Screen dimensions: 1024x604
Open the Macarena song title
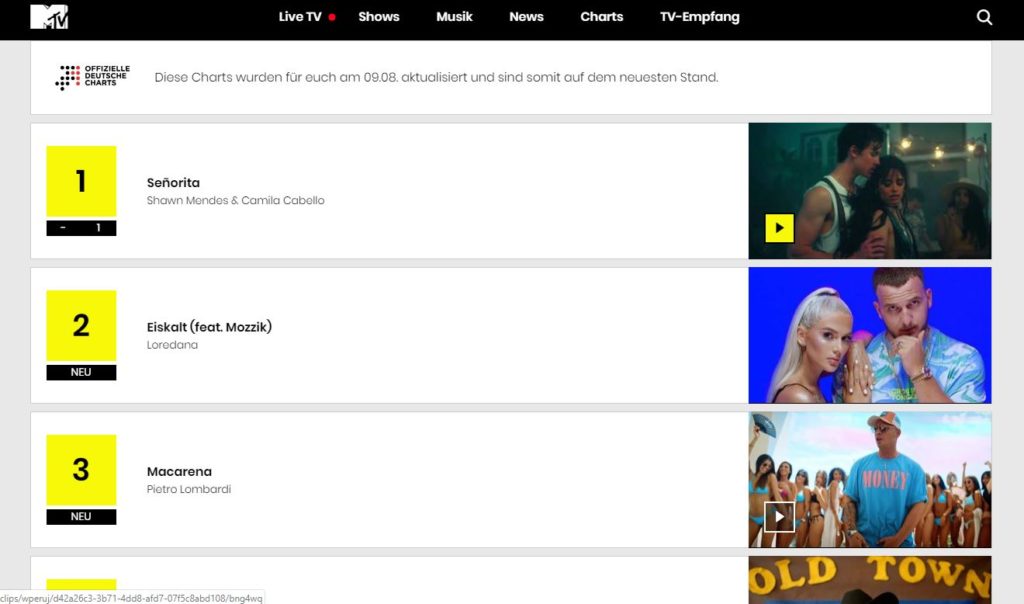click(179, 471)
